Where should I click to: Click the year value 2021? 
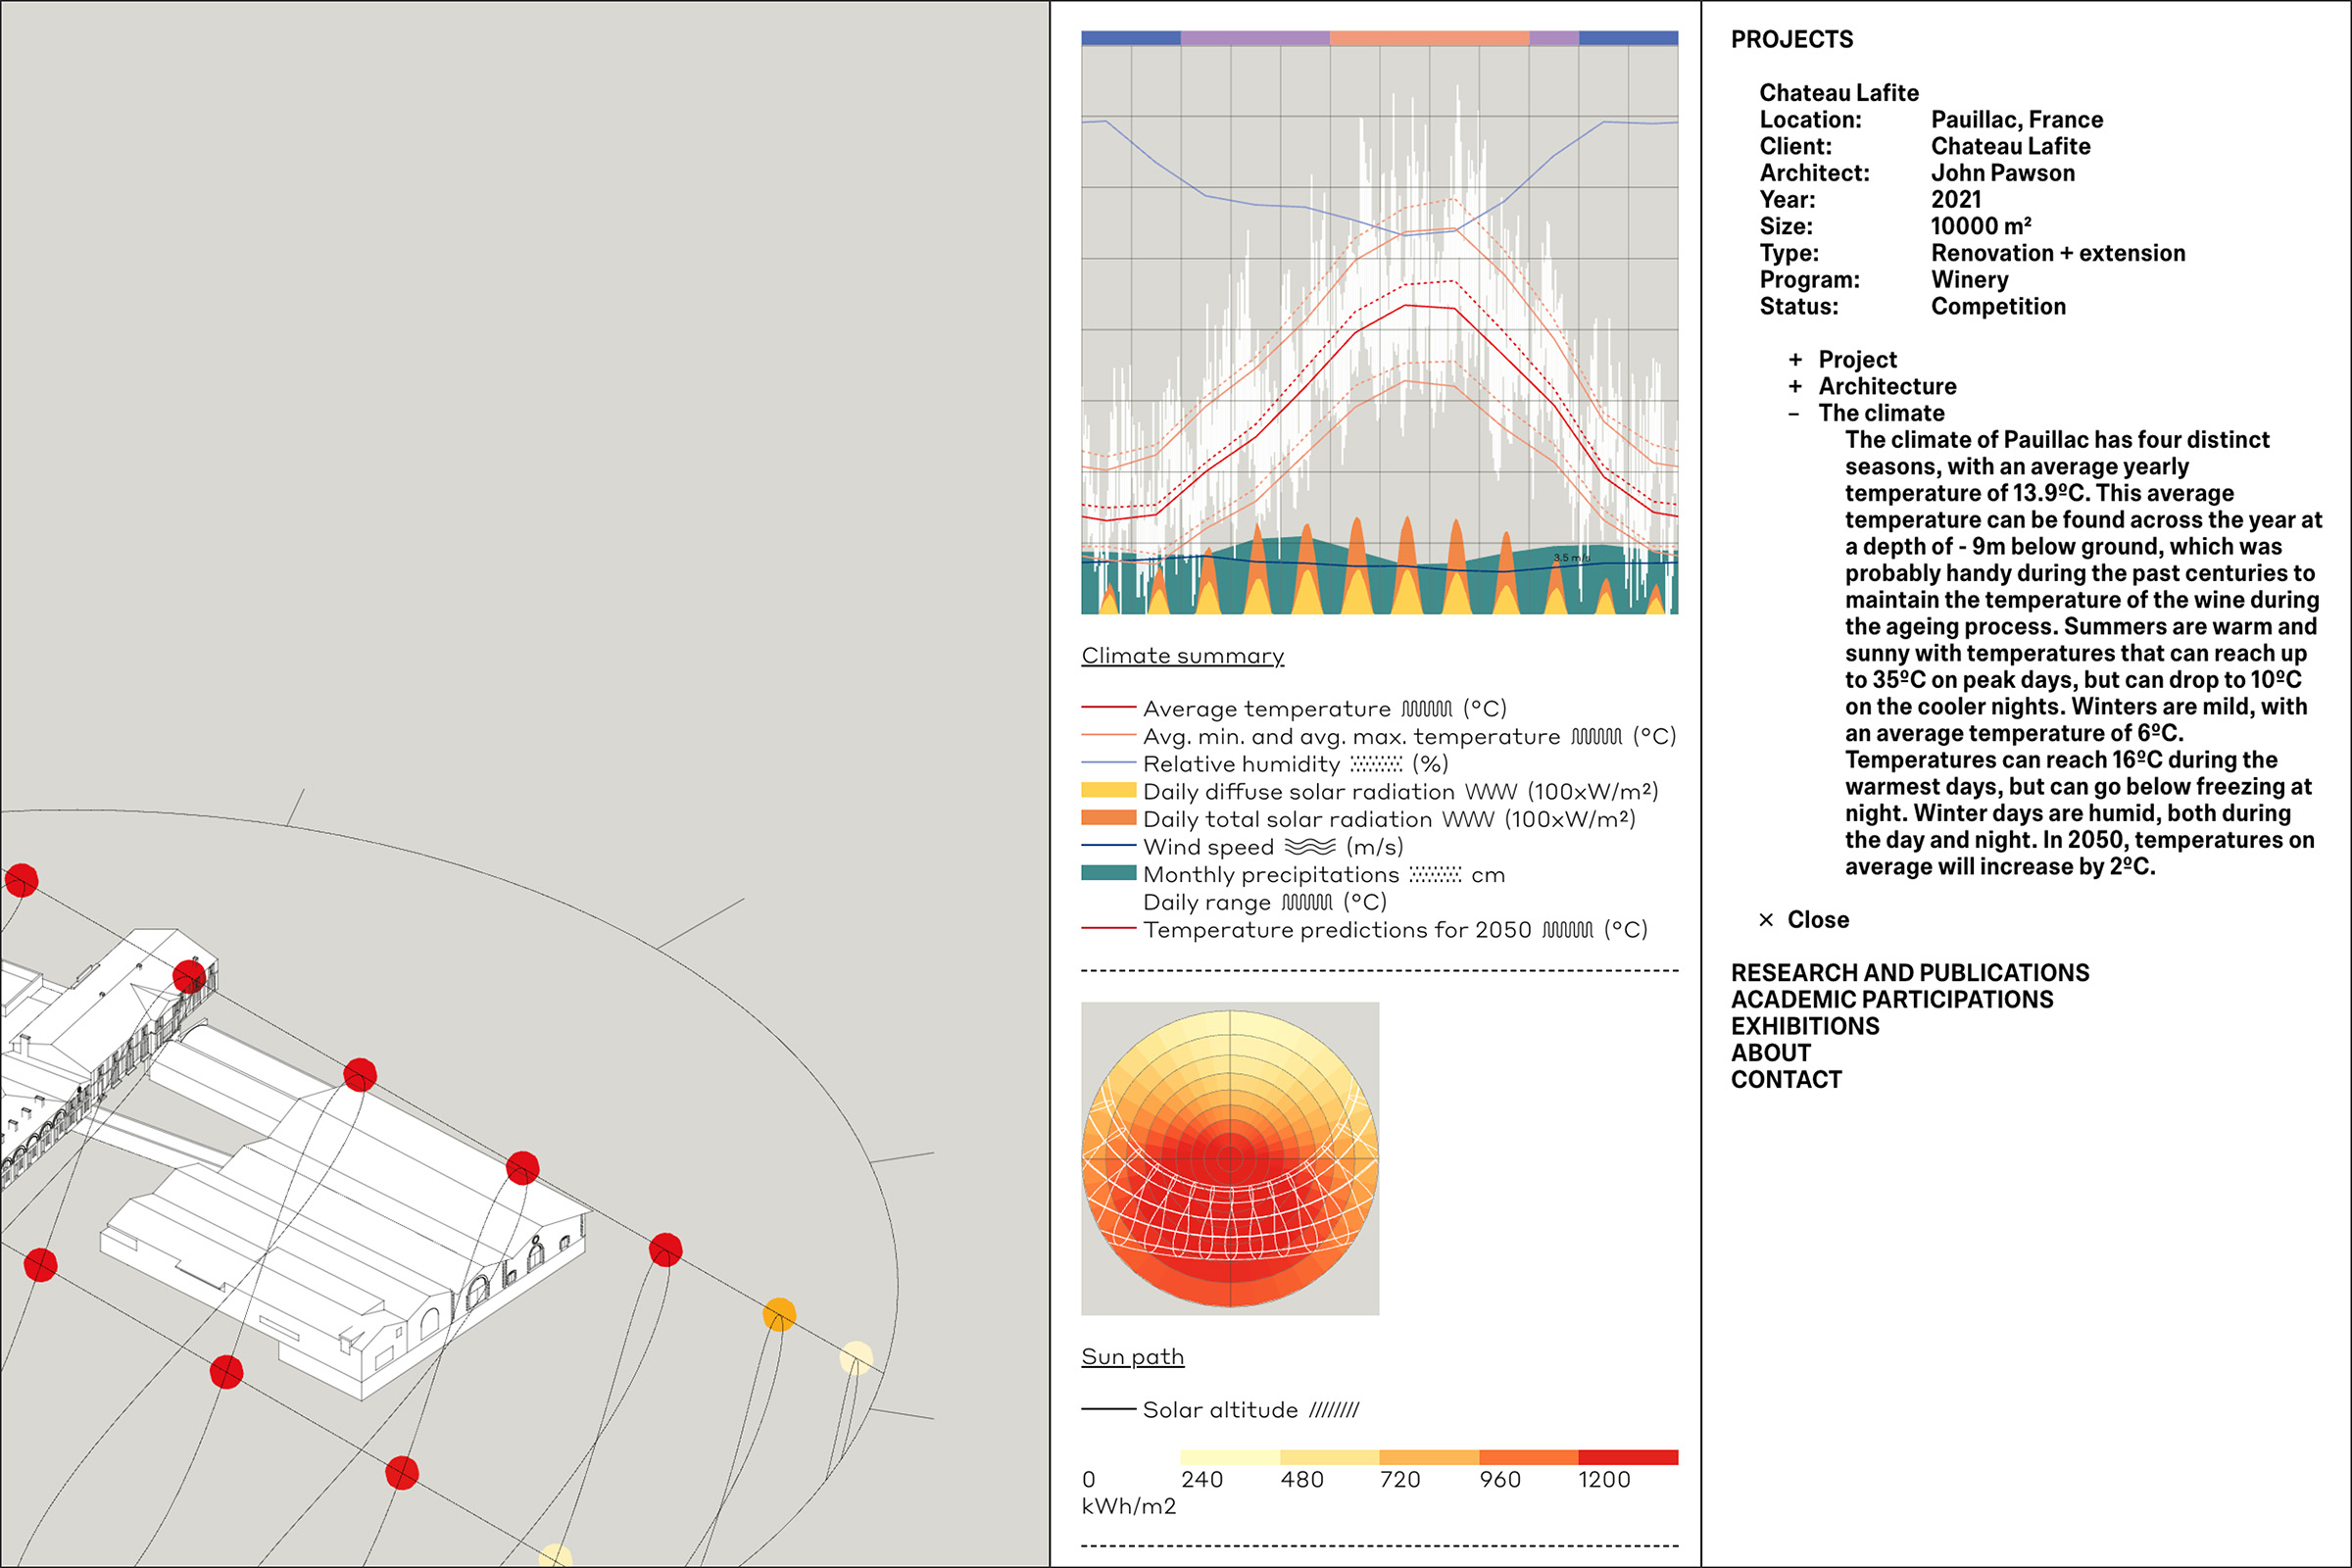click(1955, 199)
